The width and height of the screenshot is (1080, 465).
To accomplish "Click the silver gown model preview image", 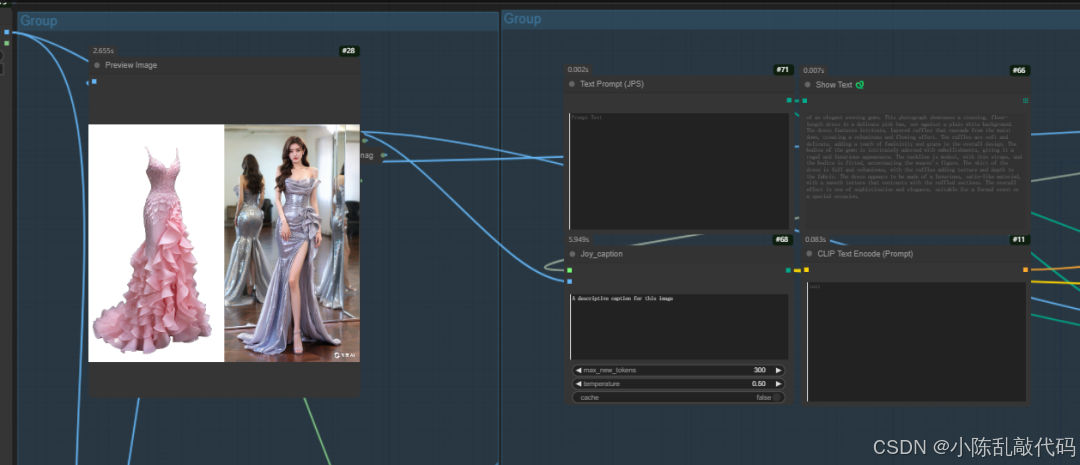I will [292, 242].
